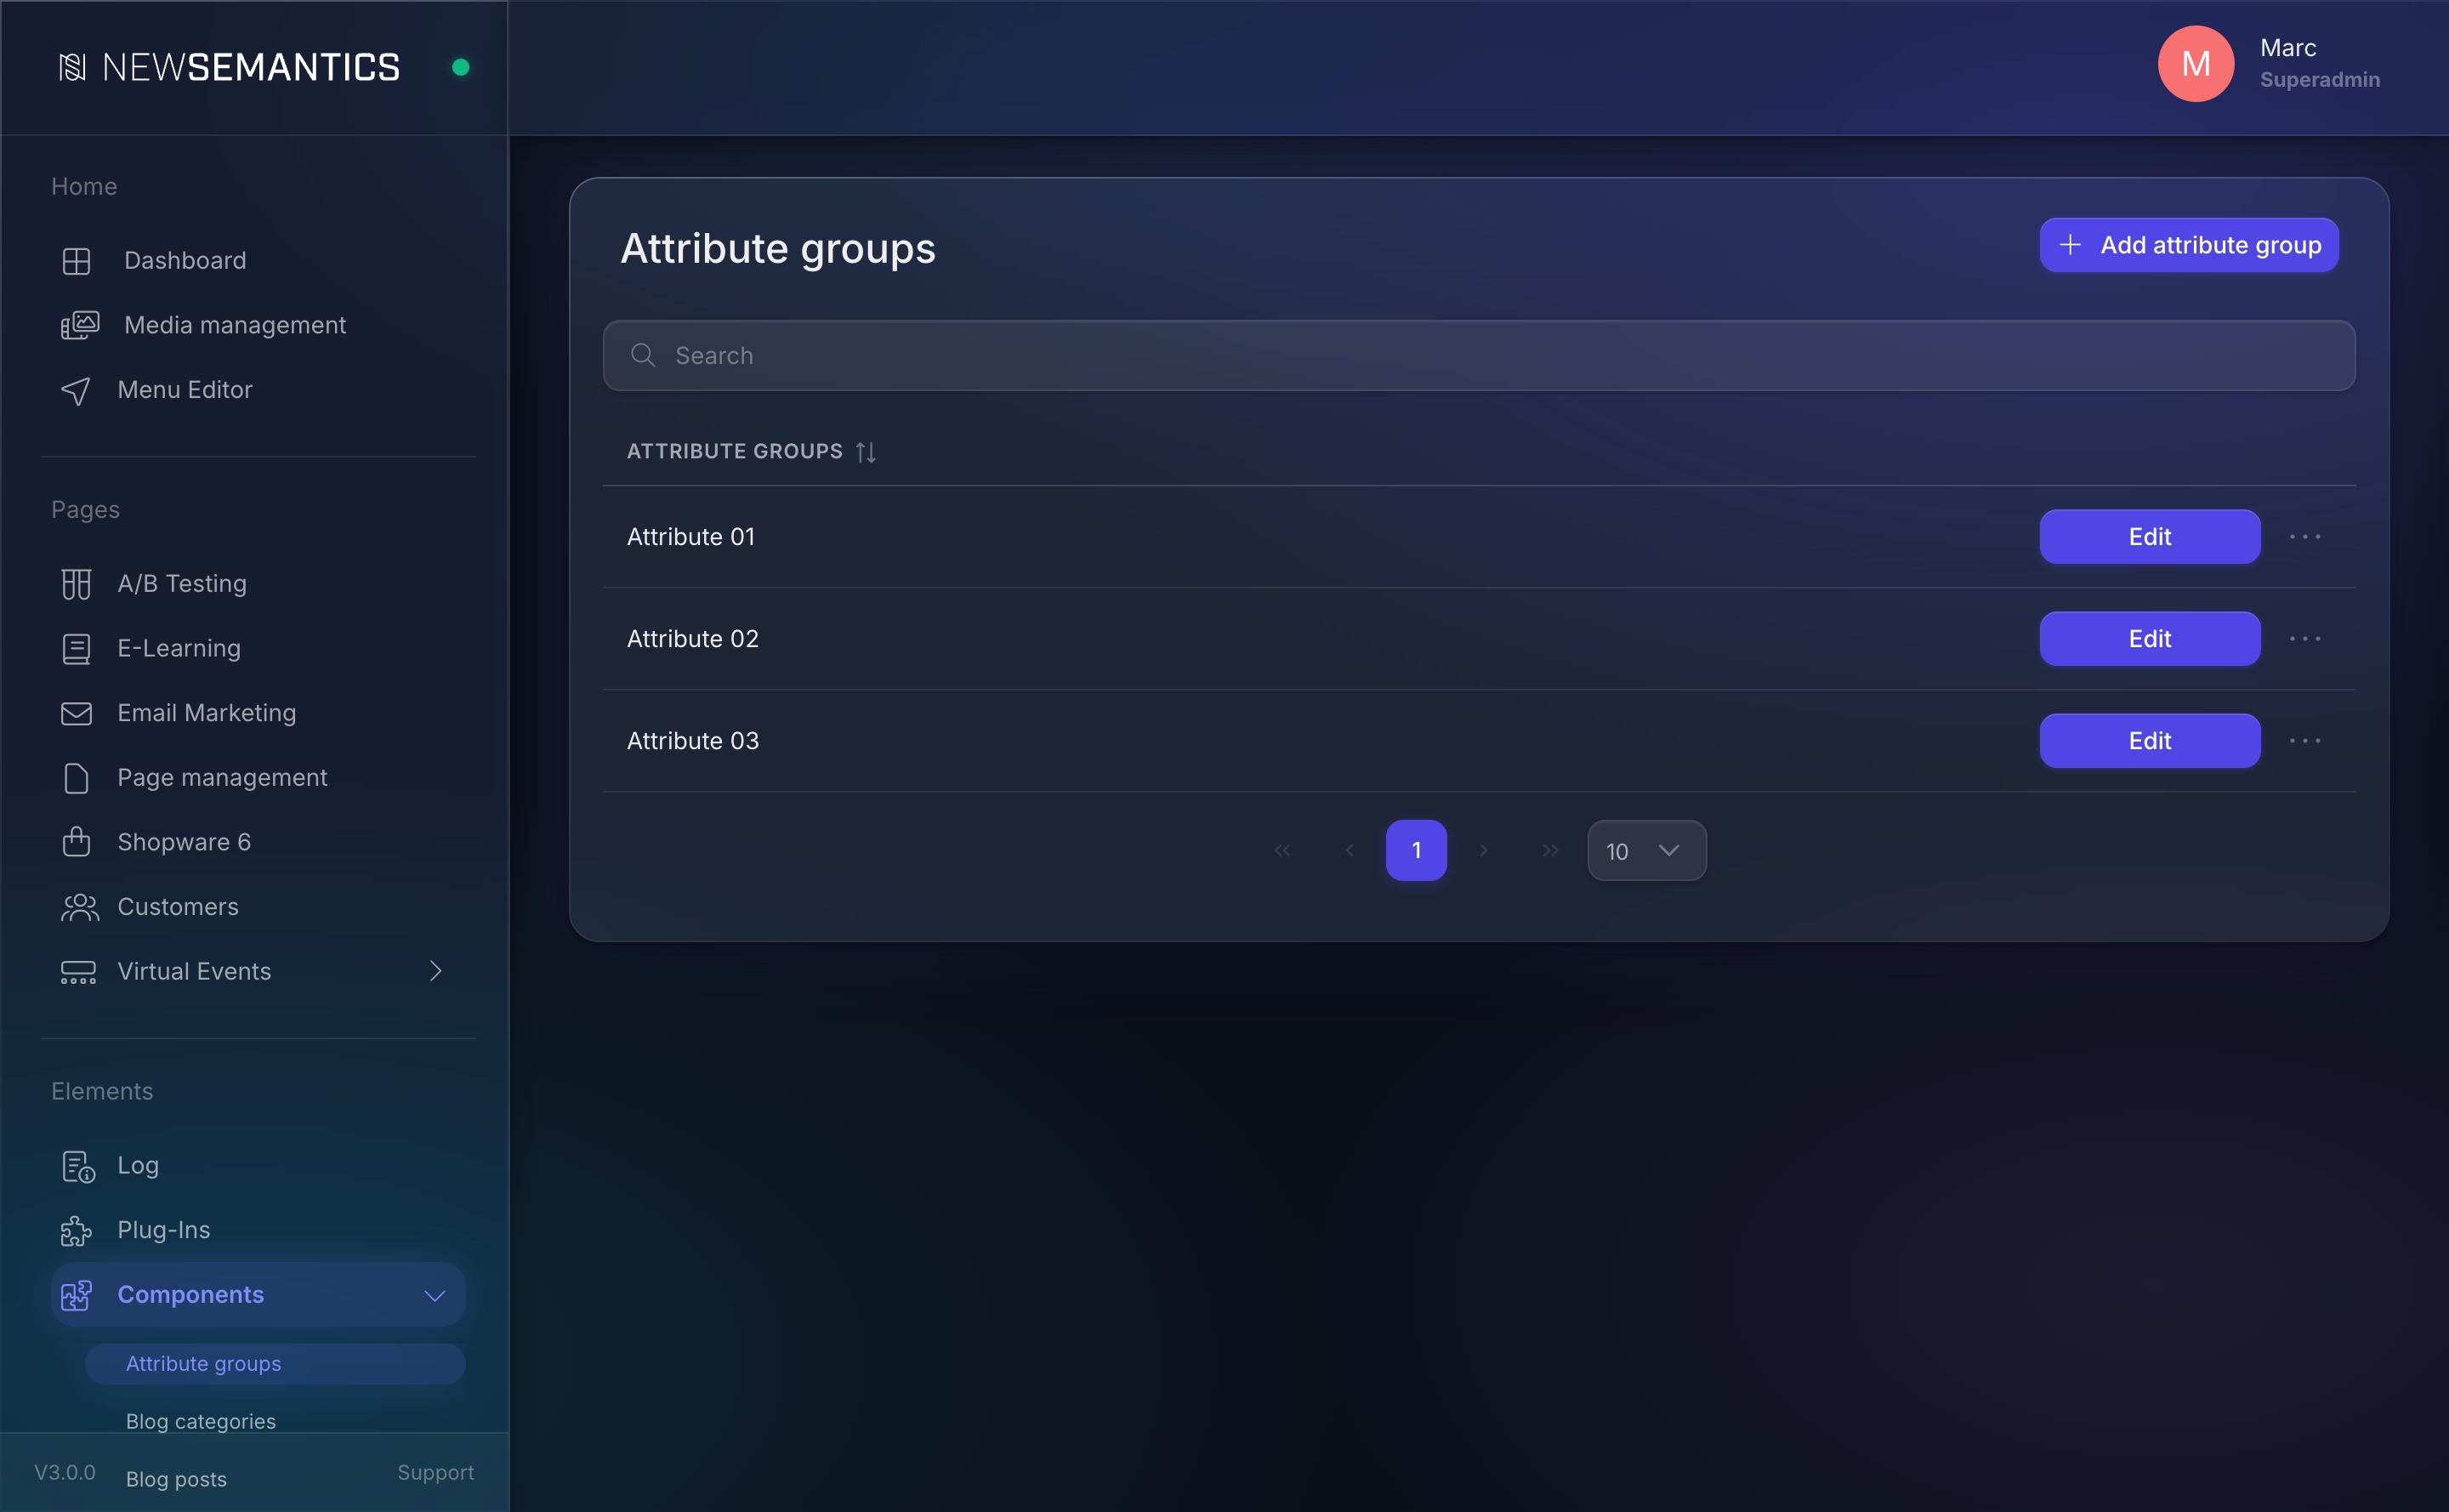Click the magnifier icon in search bar
Viewport: 2449px width, 1512px height.
coord(643,355)
